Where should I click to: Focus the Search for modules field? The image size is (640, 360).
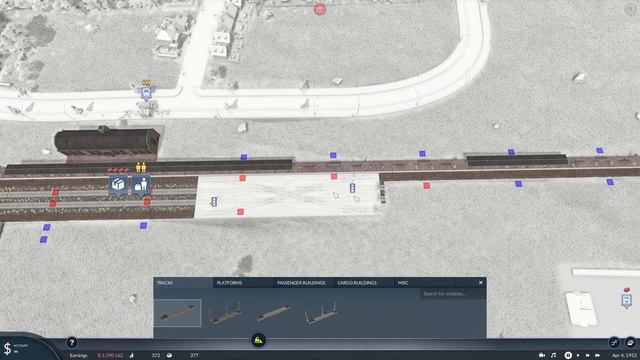click(x=452, y=293)
